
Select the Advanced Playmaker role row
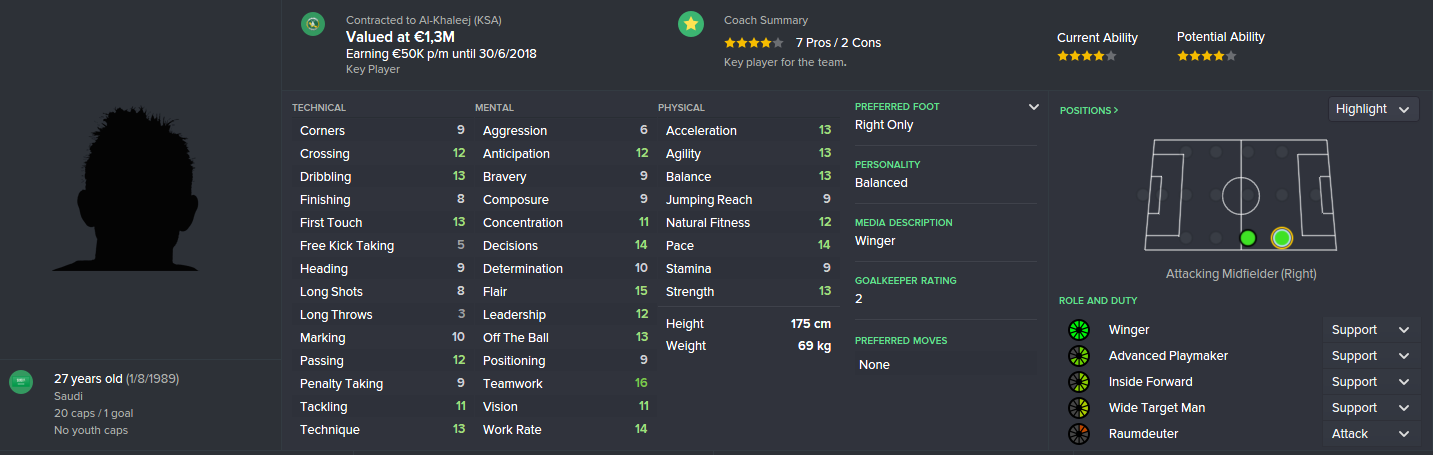(1168, 356)
